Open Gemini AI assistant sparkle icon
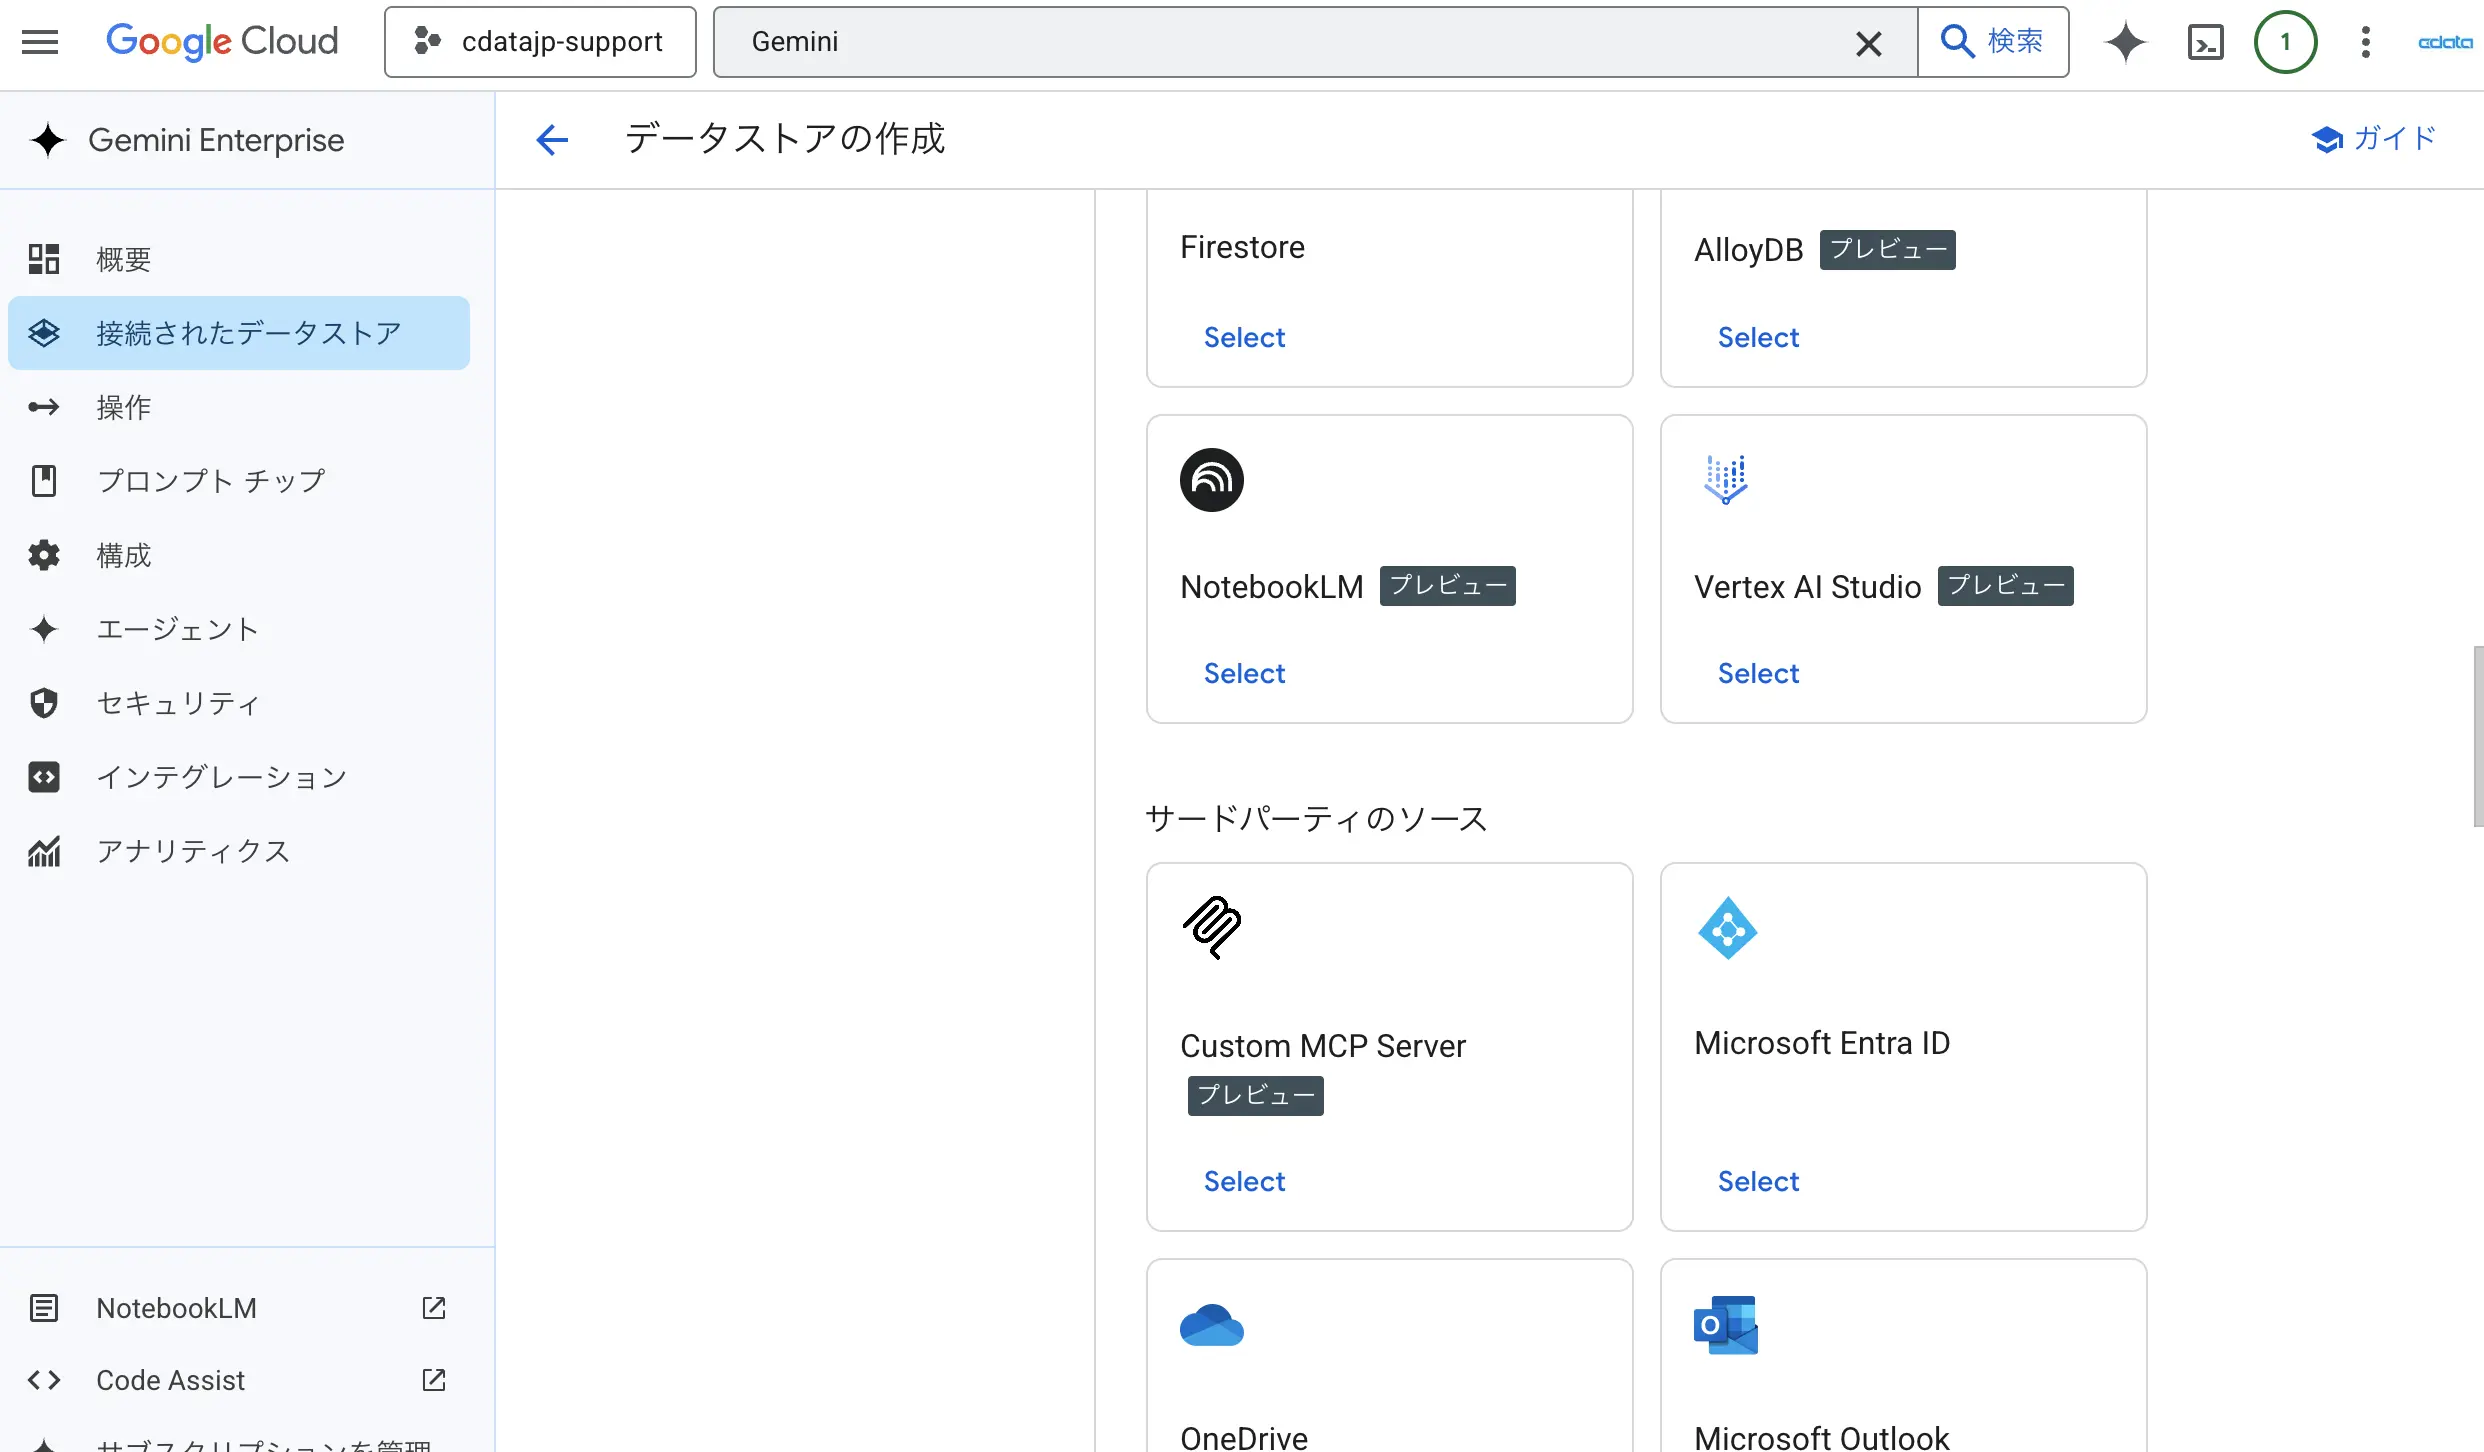 coord(2125,42)
